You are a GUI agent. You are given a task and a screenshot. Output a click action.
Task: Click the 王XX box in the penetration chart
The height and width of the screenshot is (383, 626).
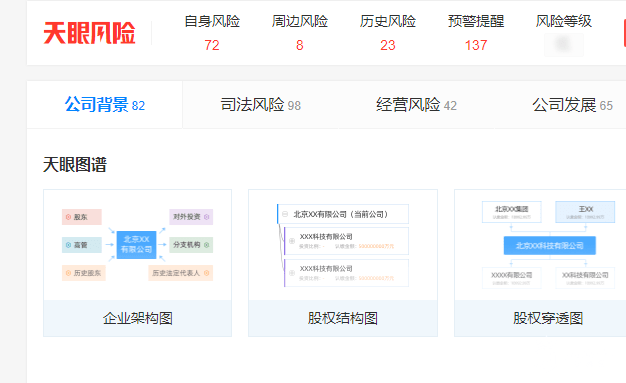tap(585, 212)
